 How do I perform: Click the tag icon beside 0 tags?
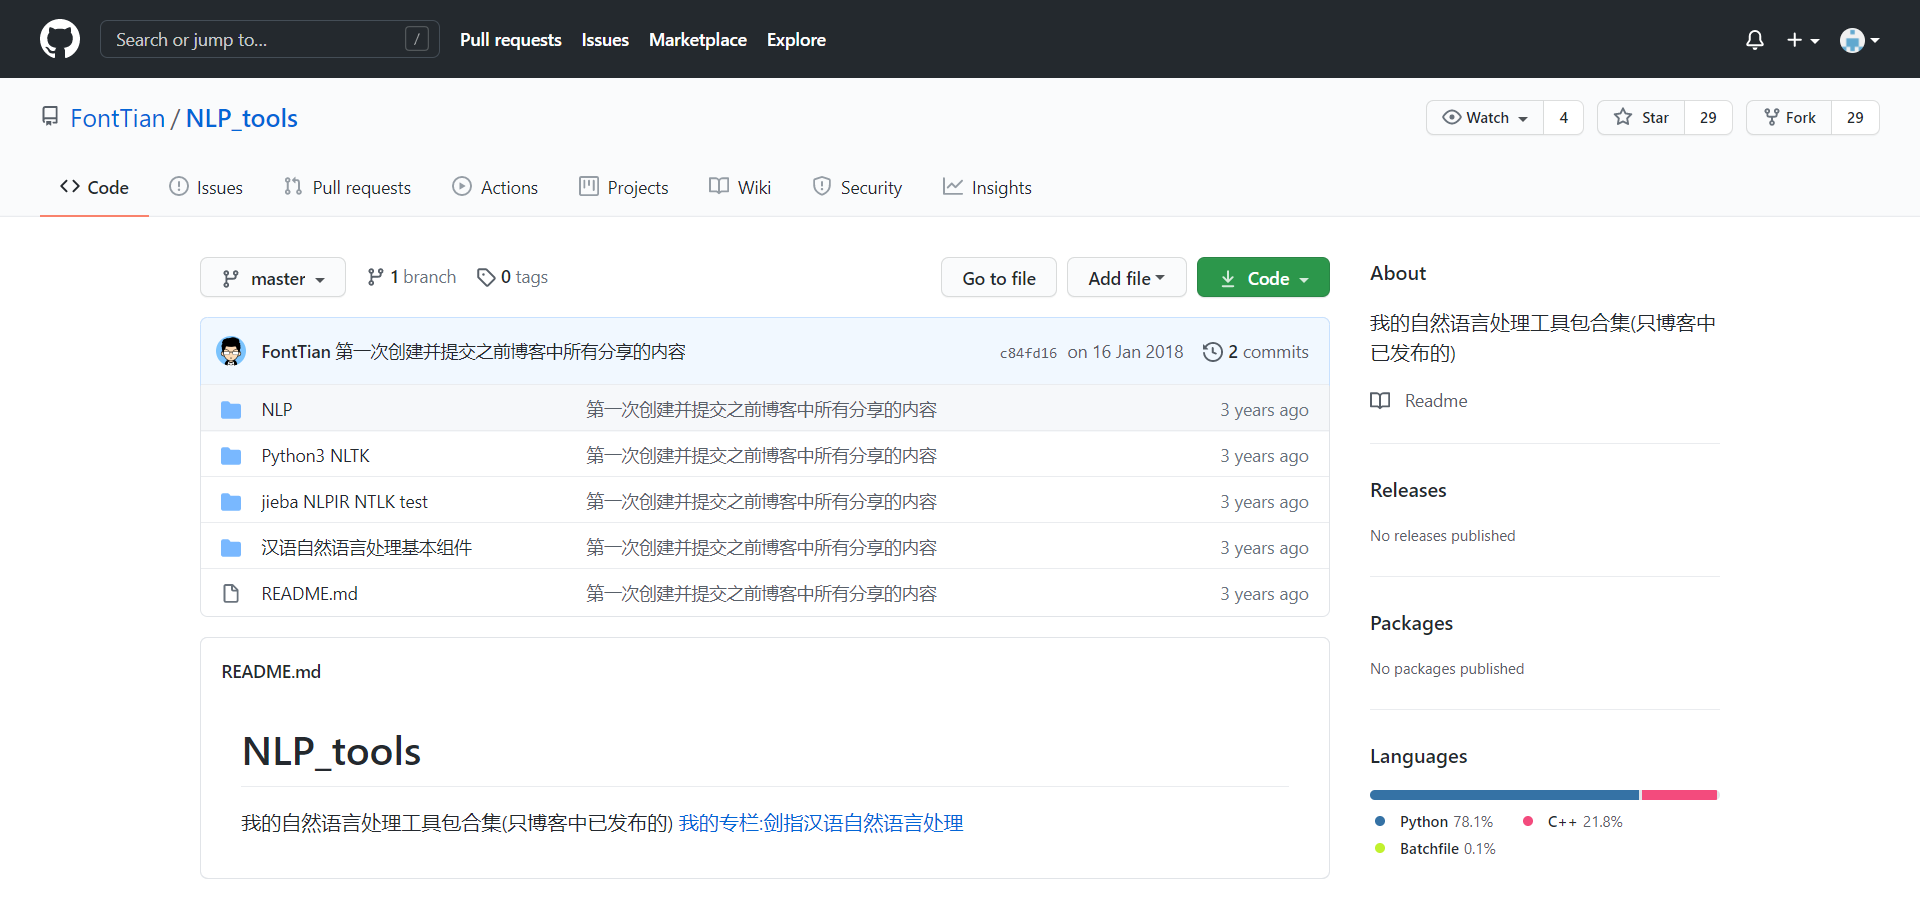pyautogui.click(x=486, y=277)
